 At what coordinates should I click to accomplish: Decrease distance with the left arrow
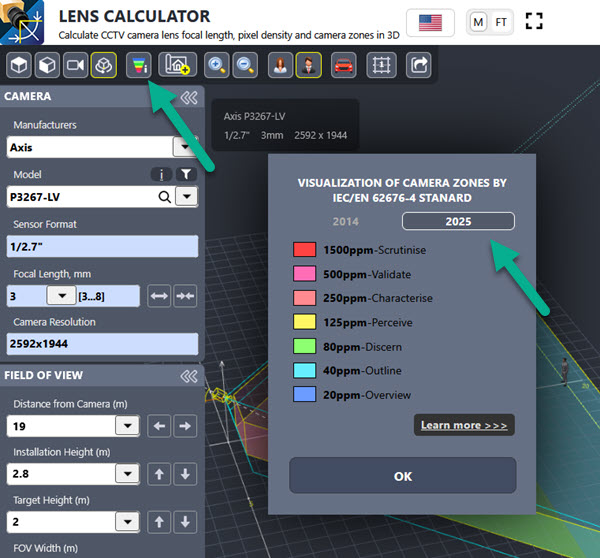pos(159,426)
